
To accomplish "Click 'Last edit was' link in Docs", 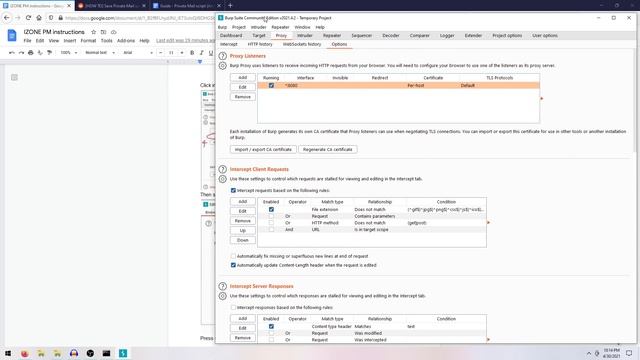I will tap(185, 41).
